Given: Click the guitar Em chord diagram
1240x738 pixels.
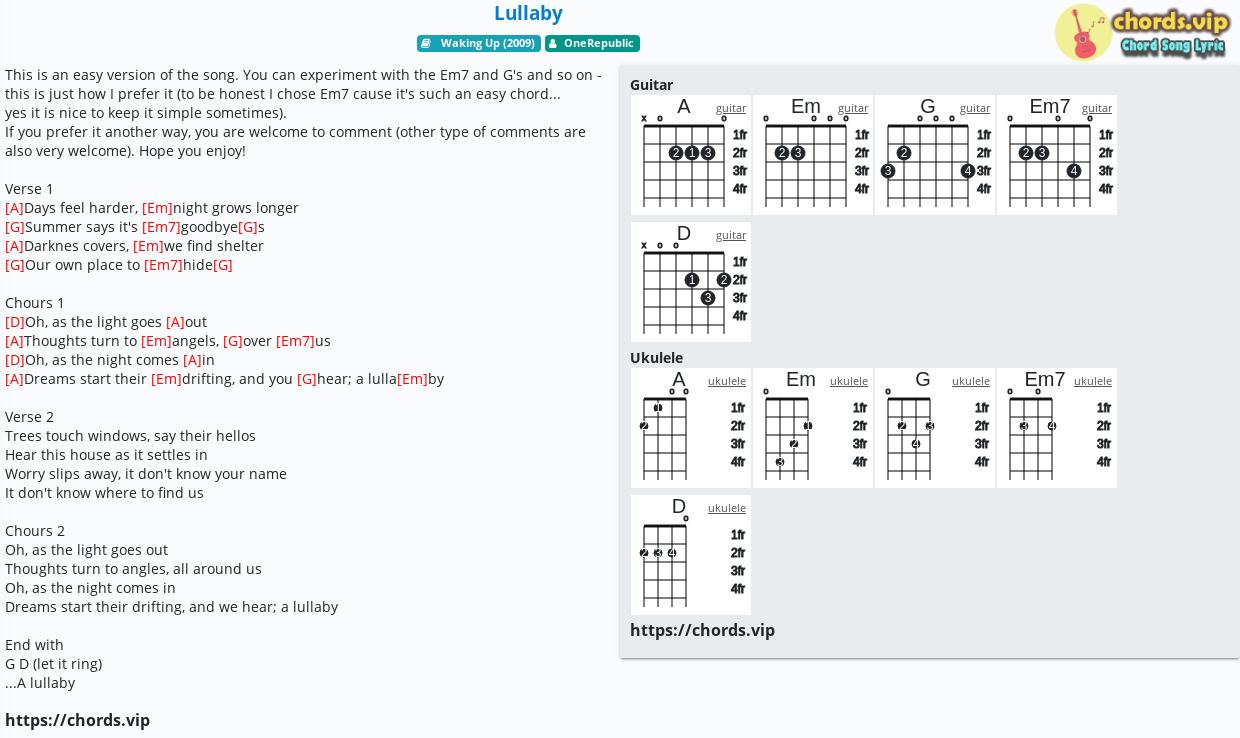Looking at the screenshot, I should 813,155.
